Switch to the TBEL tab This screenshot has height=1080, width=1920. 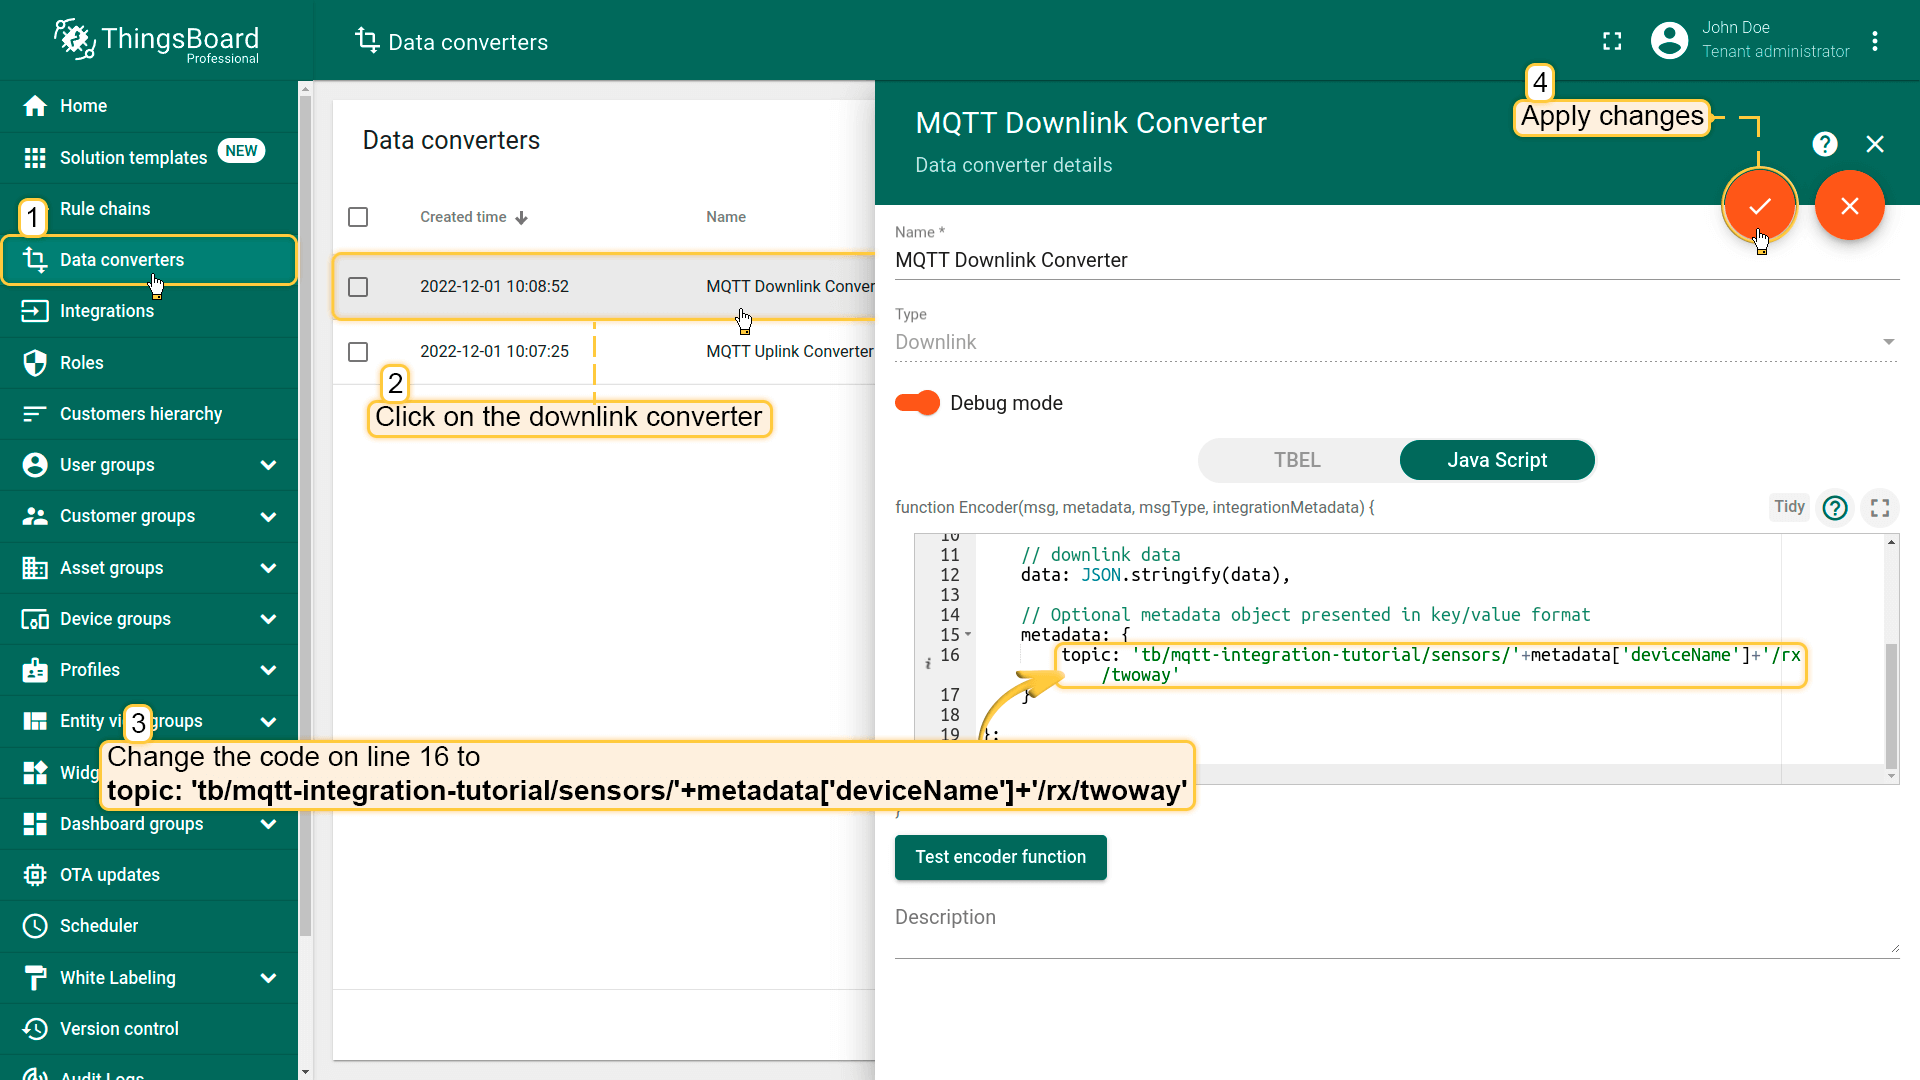1297,460
